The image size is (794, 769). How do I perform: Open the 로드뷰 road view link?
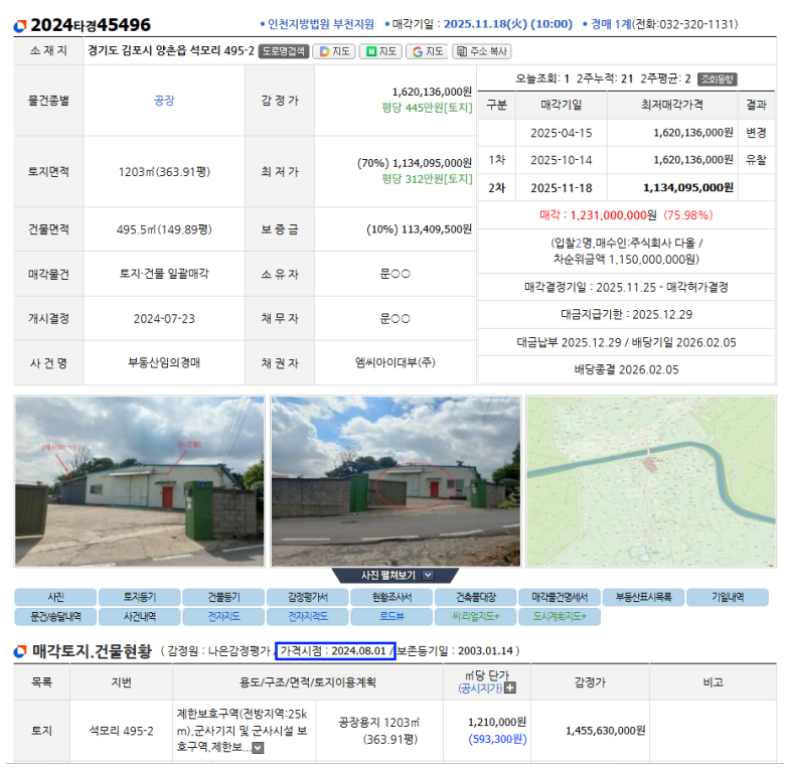391,617
